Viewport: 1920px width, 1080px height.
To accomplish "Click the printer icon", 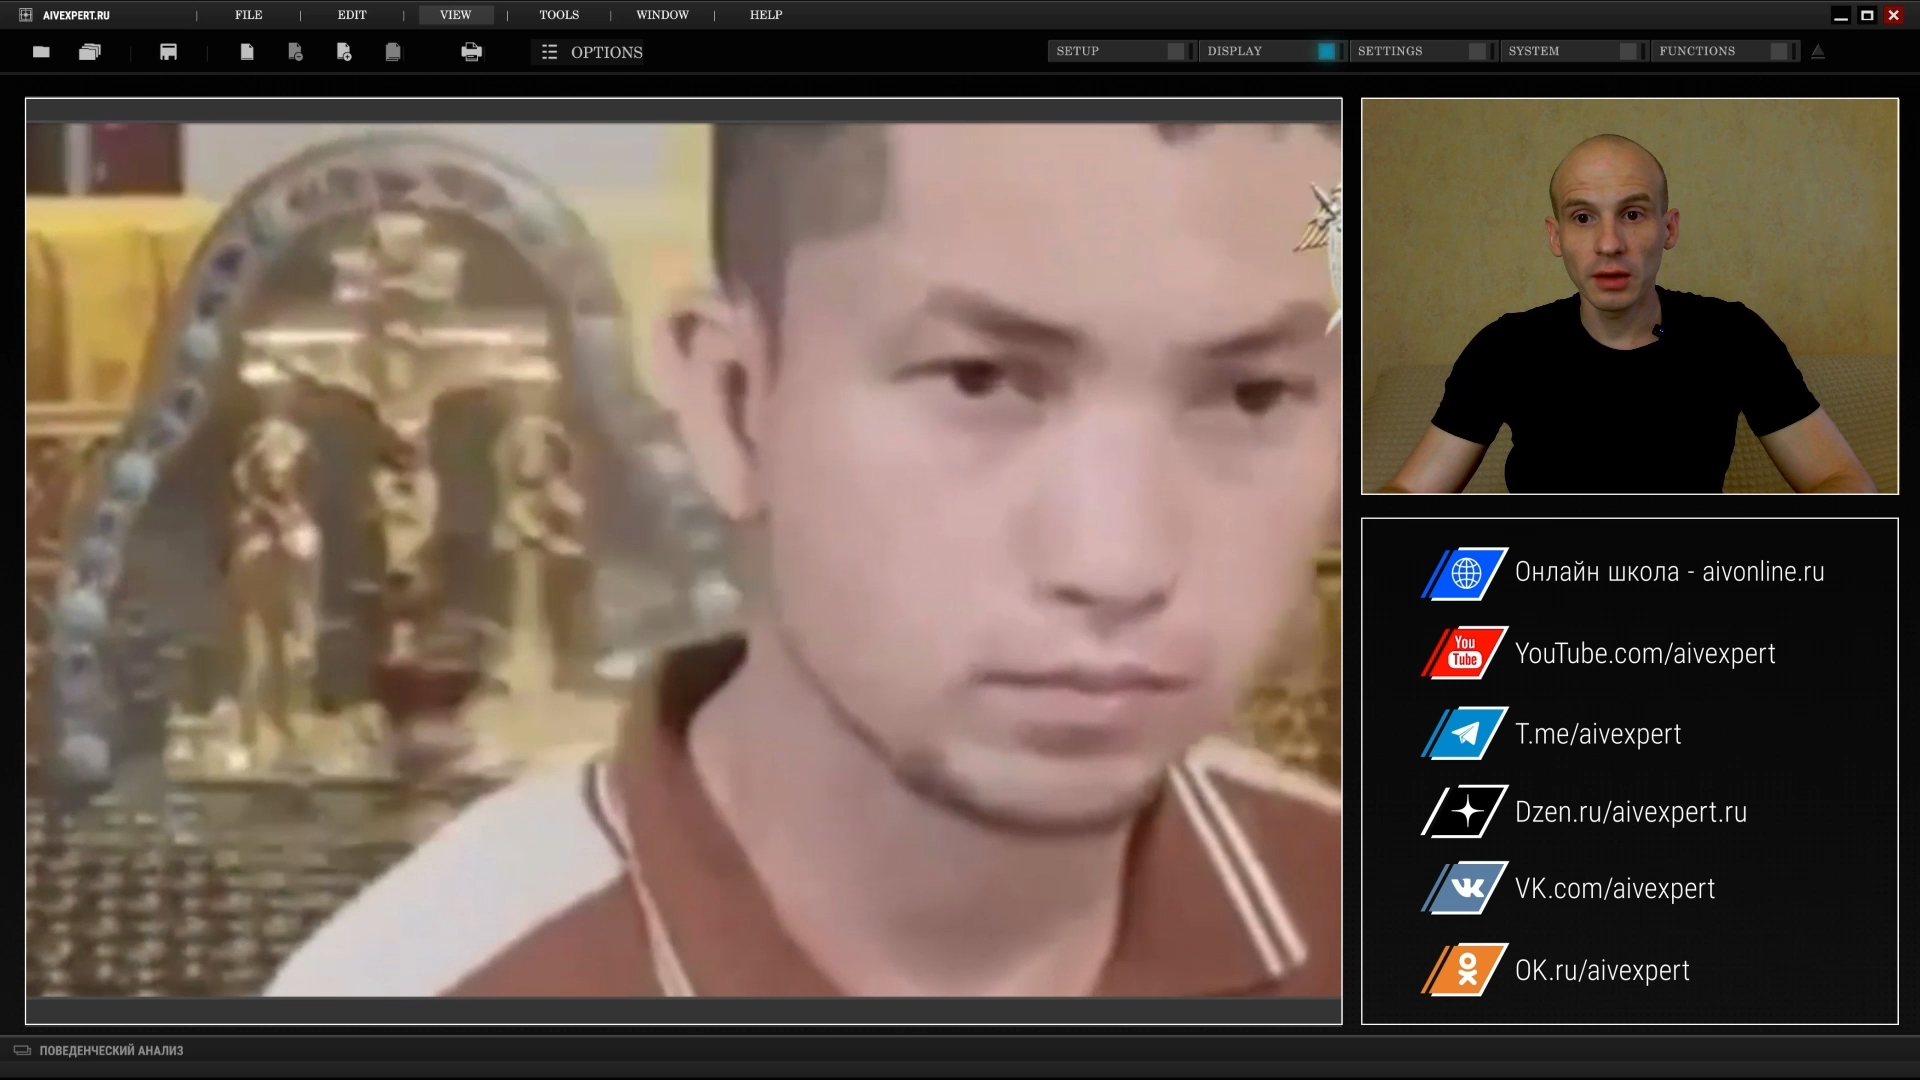I will point(471,52).
